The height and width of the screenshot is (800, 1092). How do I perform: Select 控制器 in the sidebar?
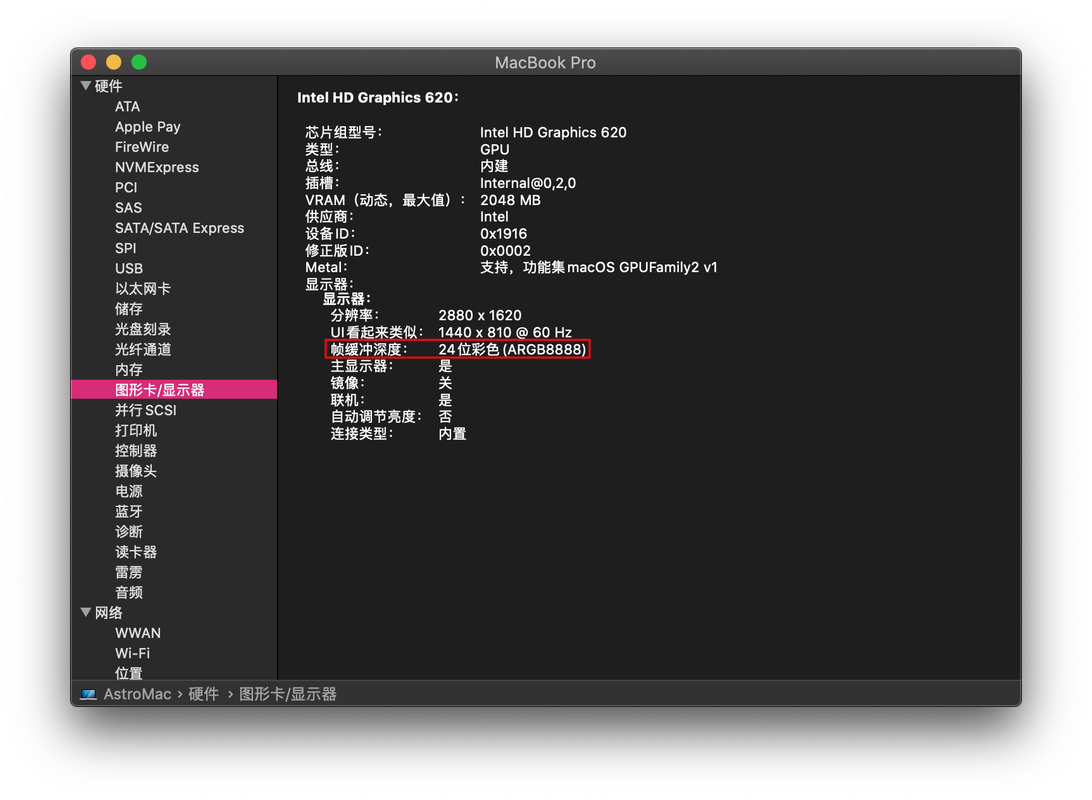136,450
